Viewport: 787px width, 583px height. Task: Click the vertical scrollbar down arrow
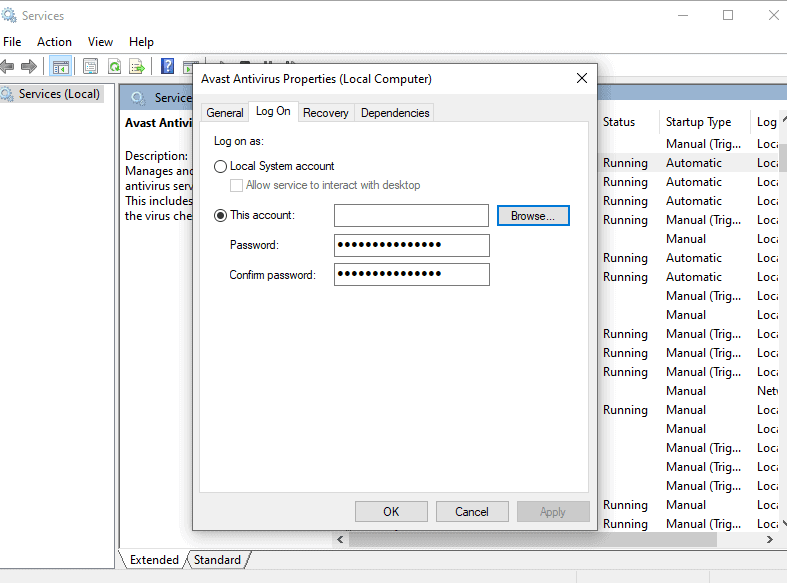point(784,522)
